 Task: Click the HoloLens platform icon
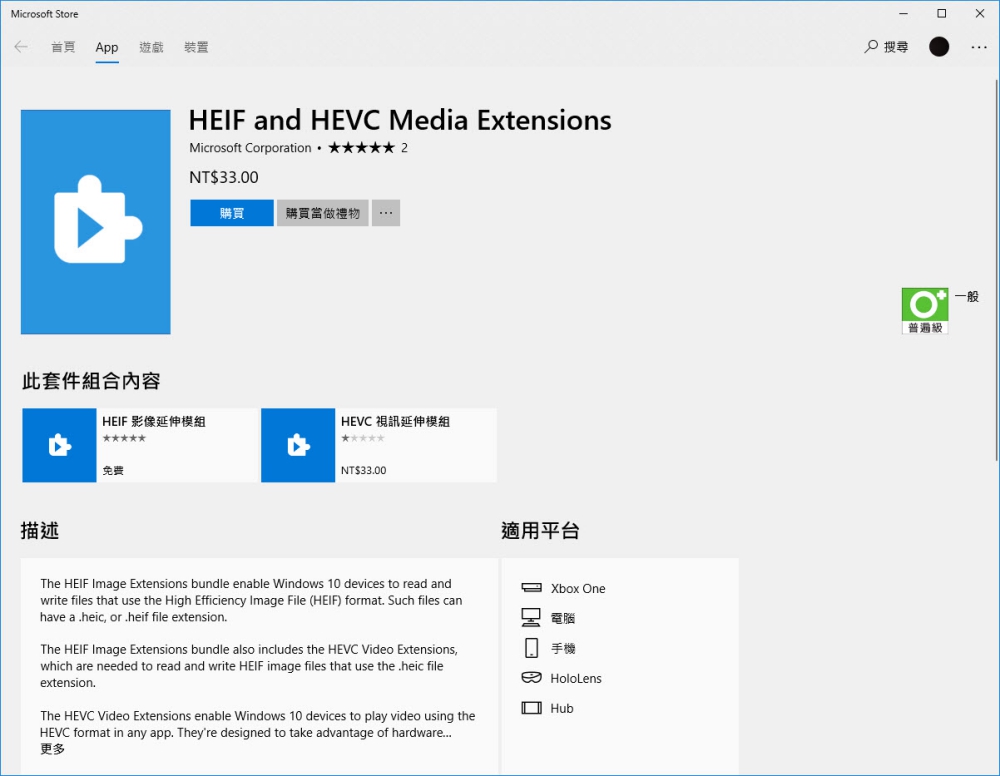click(x=531, y=678)
